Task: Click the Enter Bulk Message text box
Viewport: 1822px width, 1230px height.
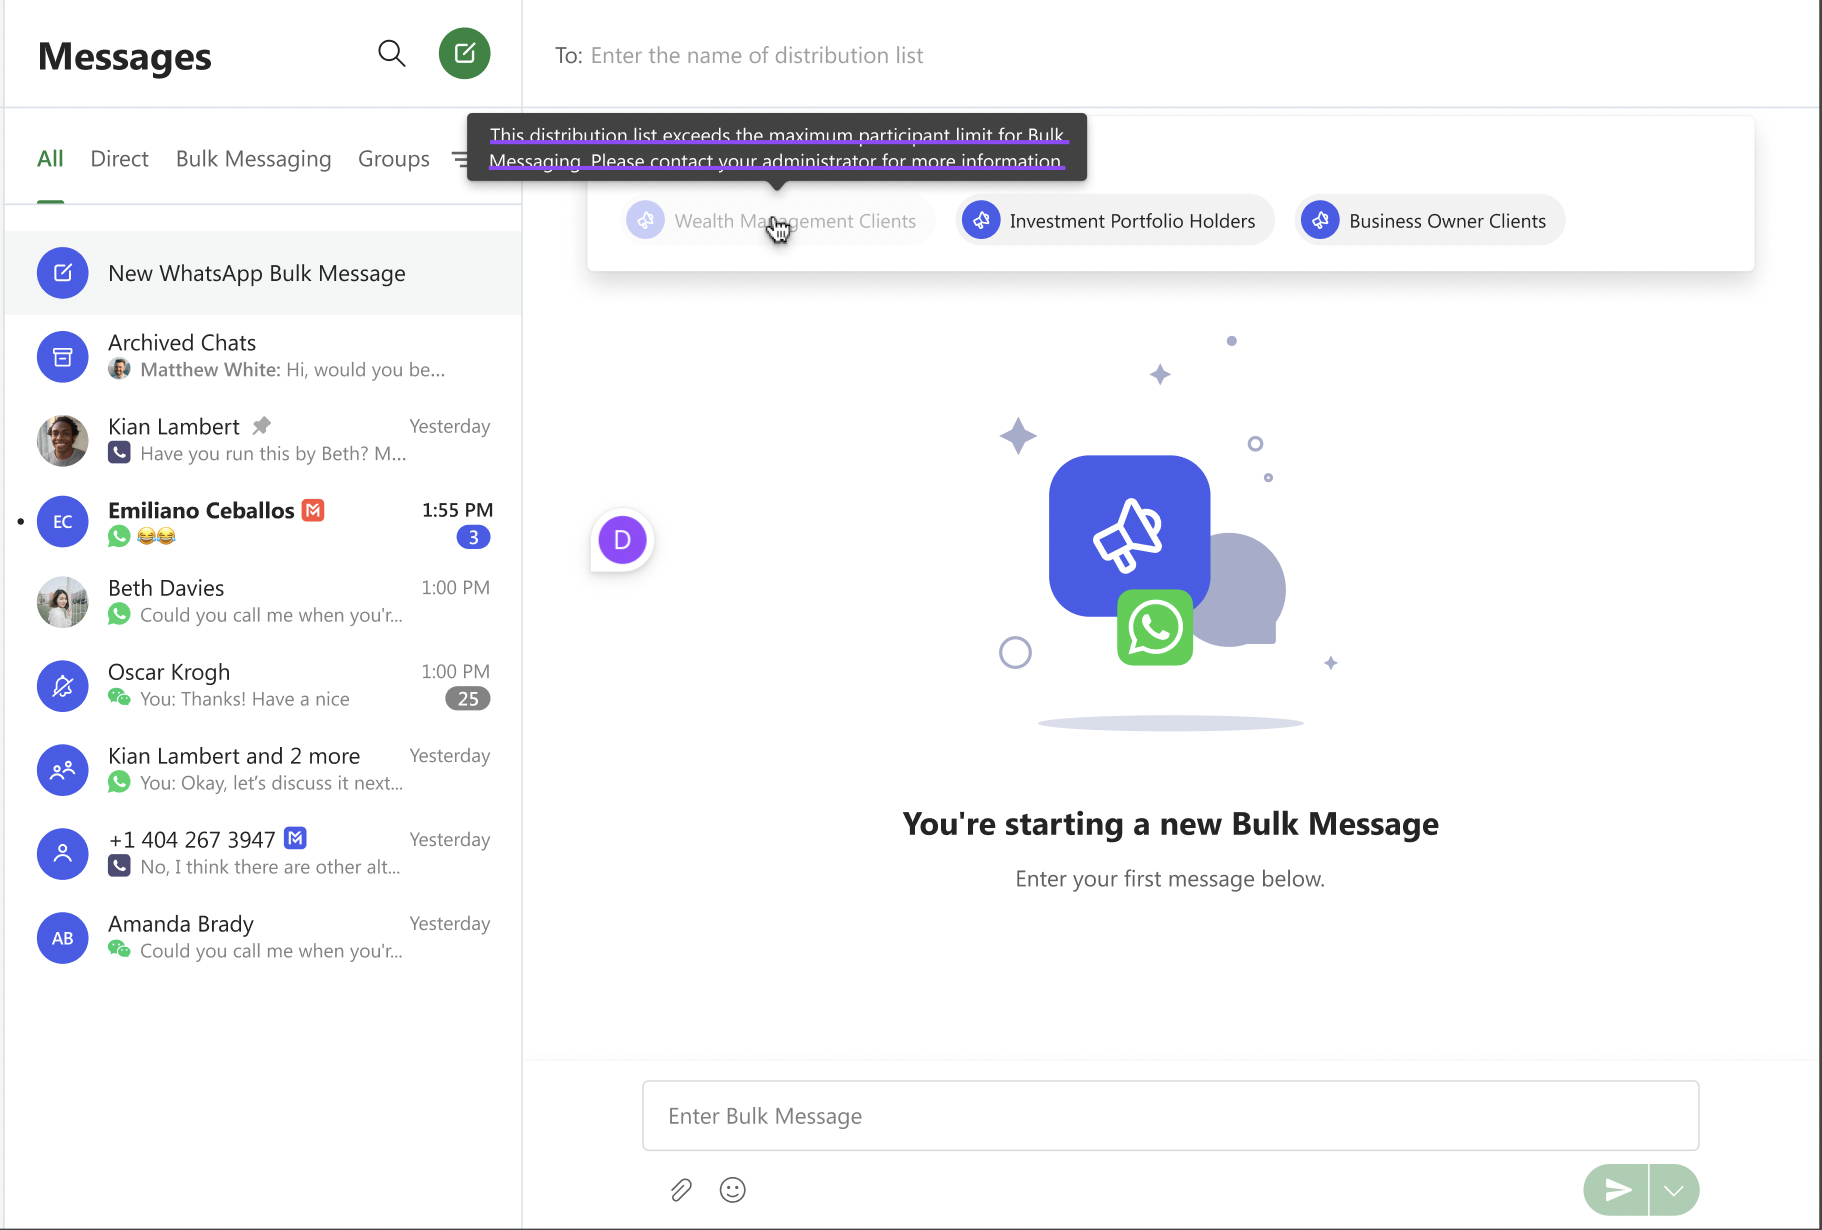Action: (1170, 1116)
